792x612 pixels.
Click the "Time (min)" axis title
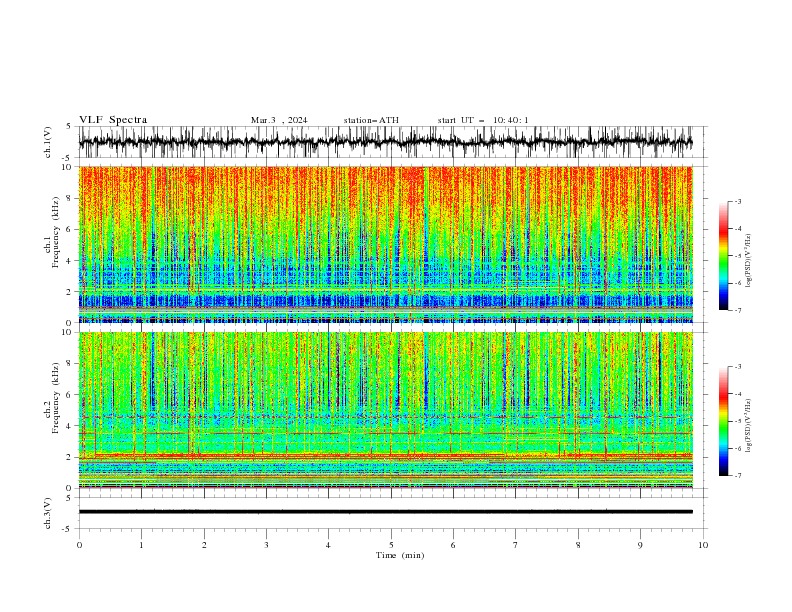400,555
